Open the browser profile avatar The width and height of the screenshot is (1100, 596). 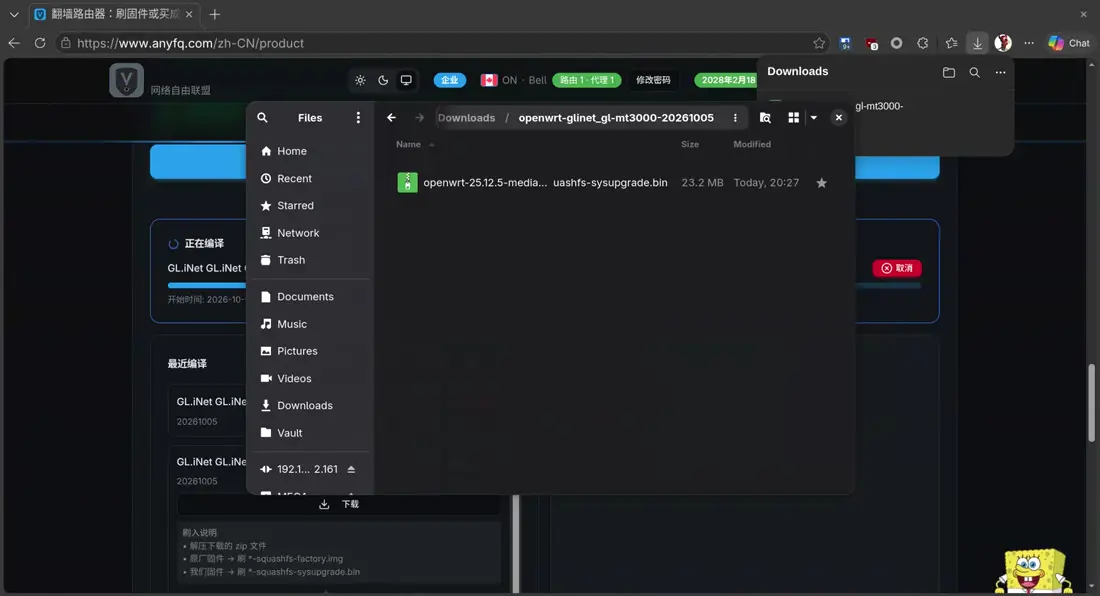click(x=1003, y=43)
